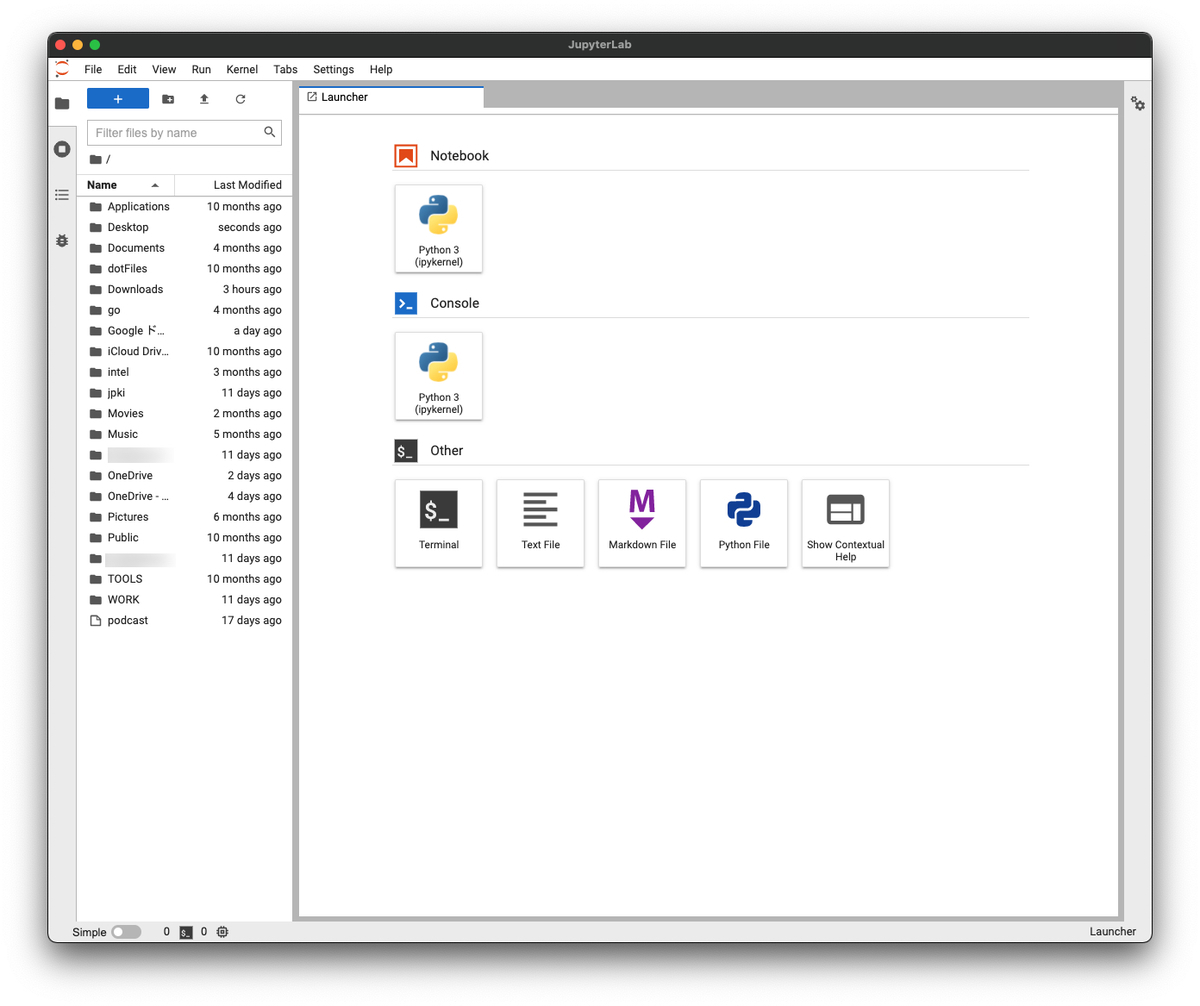Image resolution: width=1200 pixels, height=1006 pixels.
Task: Launch a Python 3 notebook from the Notebook section
Action: 439,228
